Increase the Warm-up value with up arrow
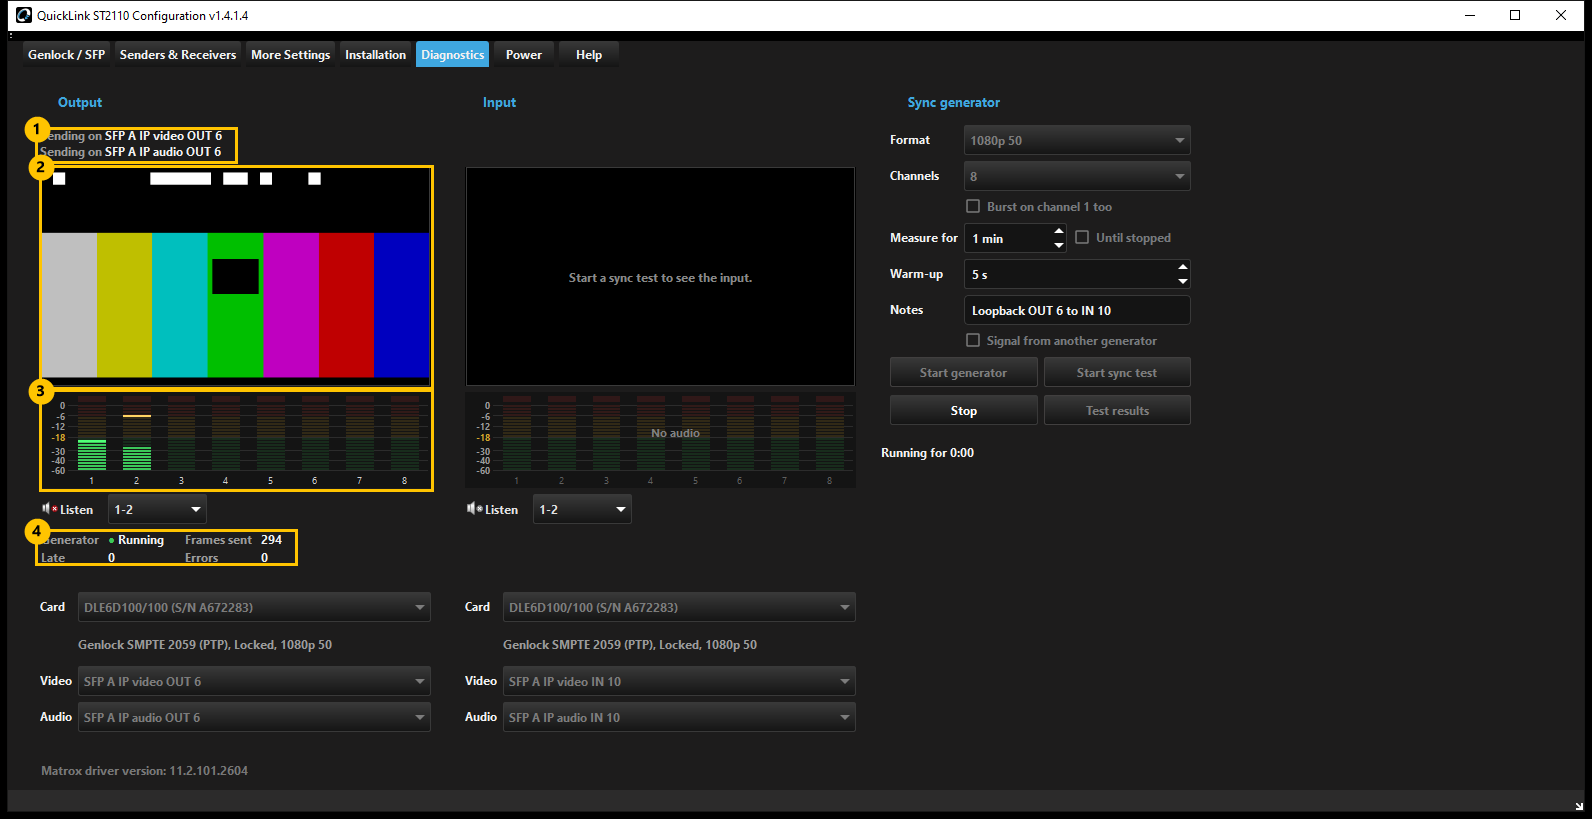Screen dimensions: 1592x819 (1183, 267)
